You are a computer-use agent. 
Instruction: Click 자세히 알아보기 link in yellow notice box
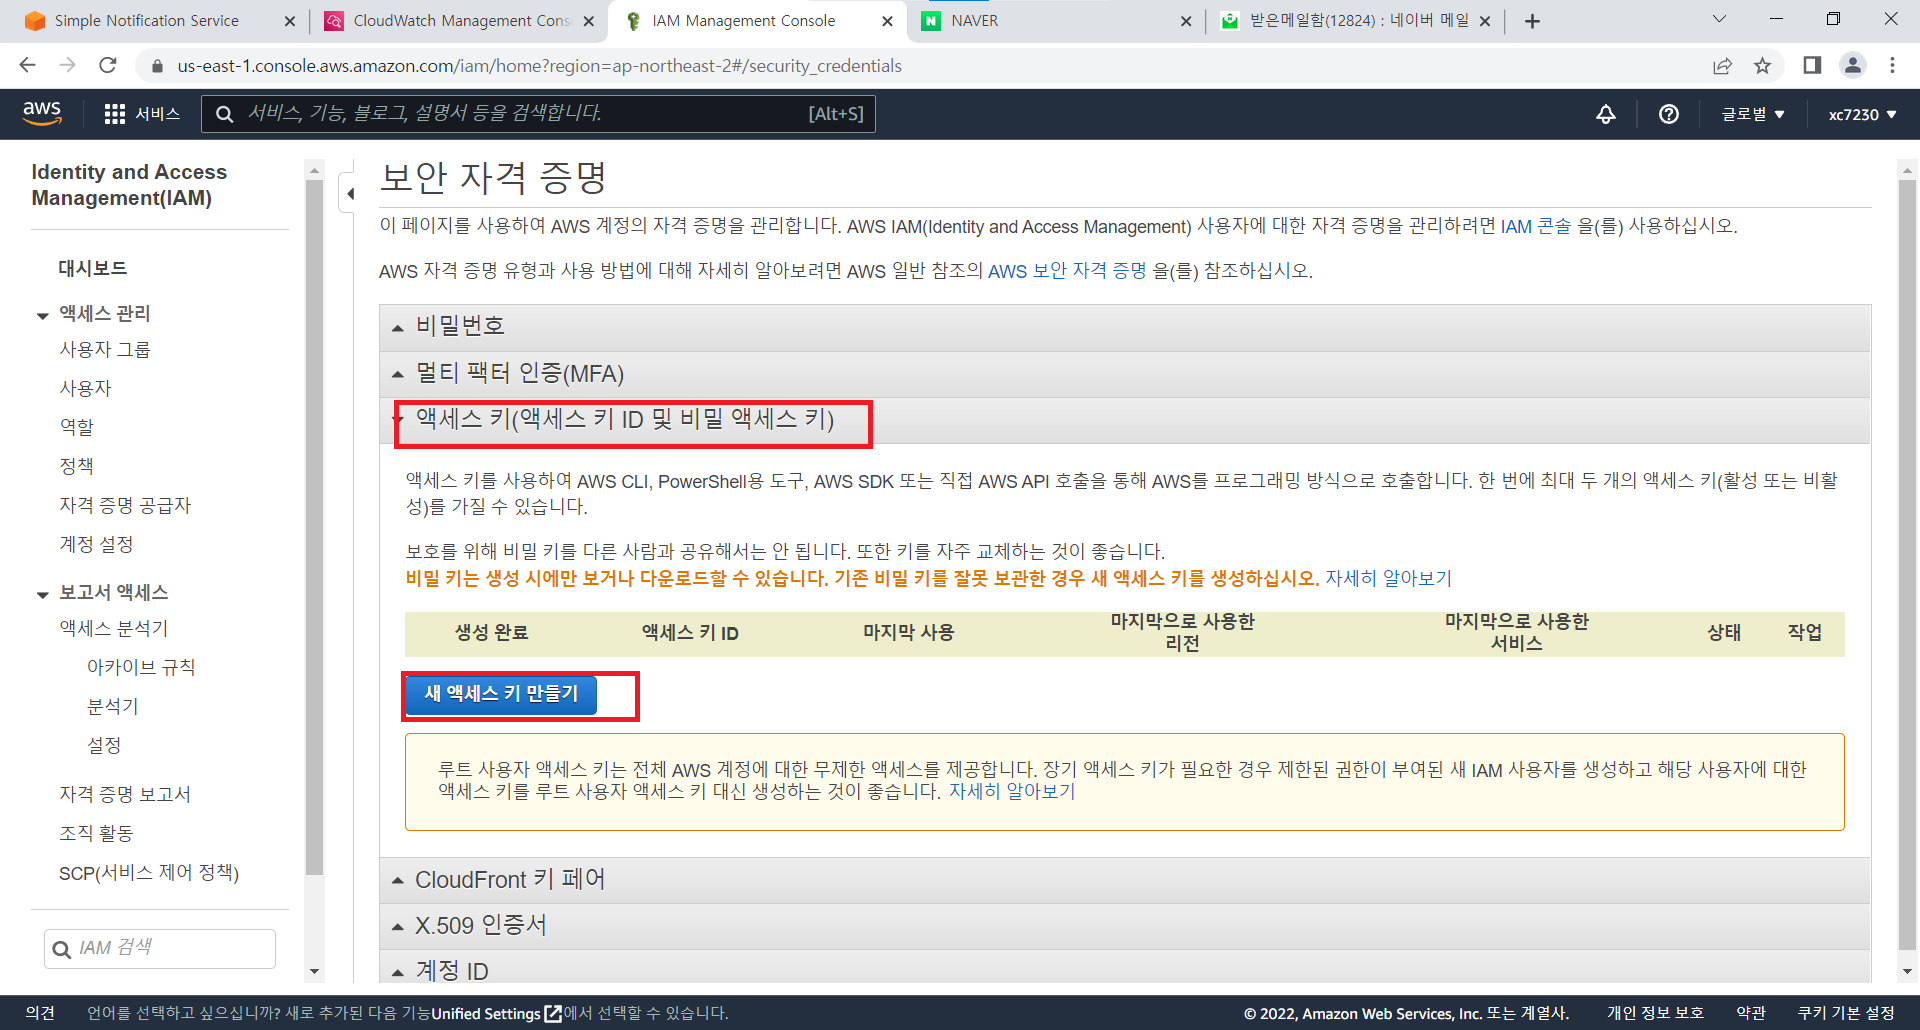[x=1012, y=791]
